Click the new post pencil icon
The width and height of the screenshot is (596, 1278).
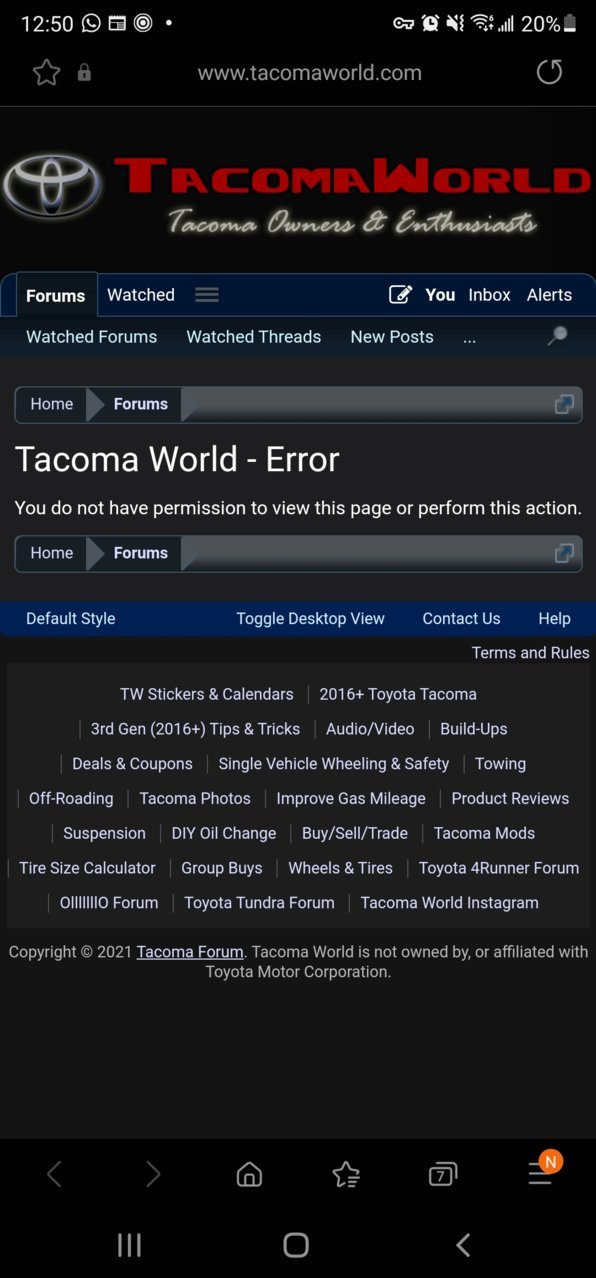pos(400,294)
